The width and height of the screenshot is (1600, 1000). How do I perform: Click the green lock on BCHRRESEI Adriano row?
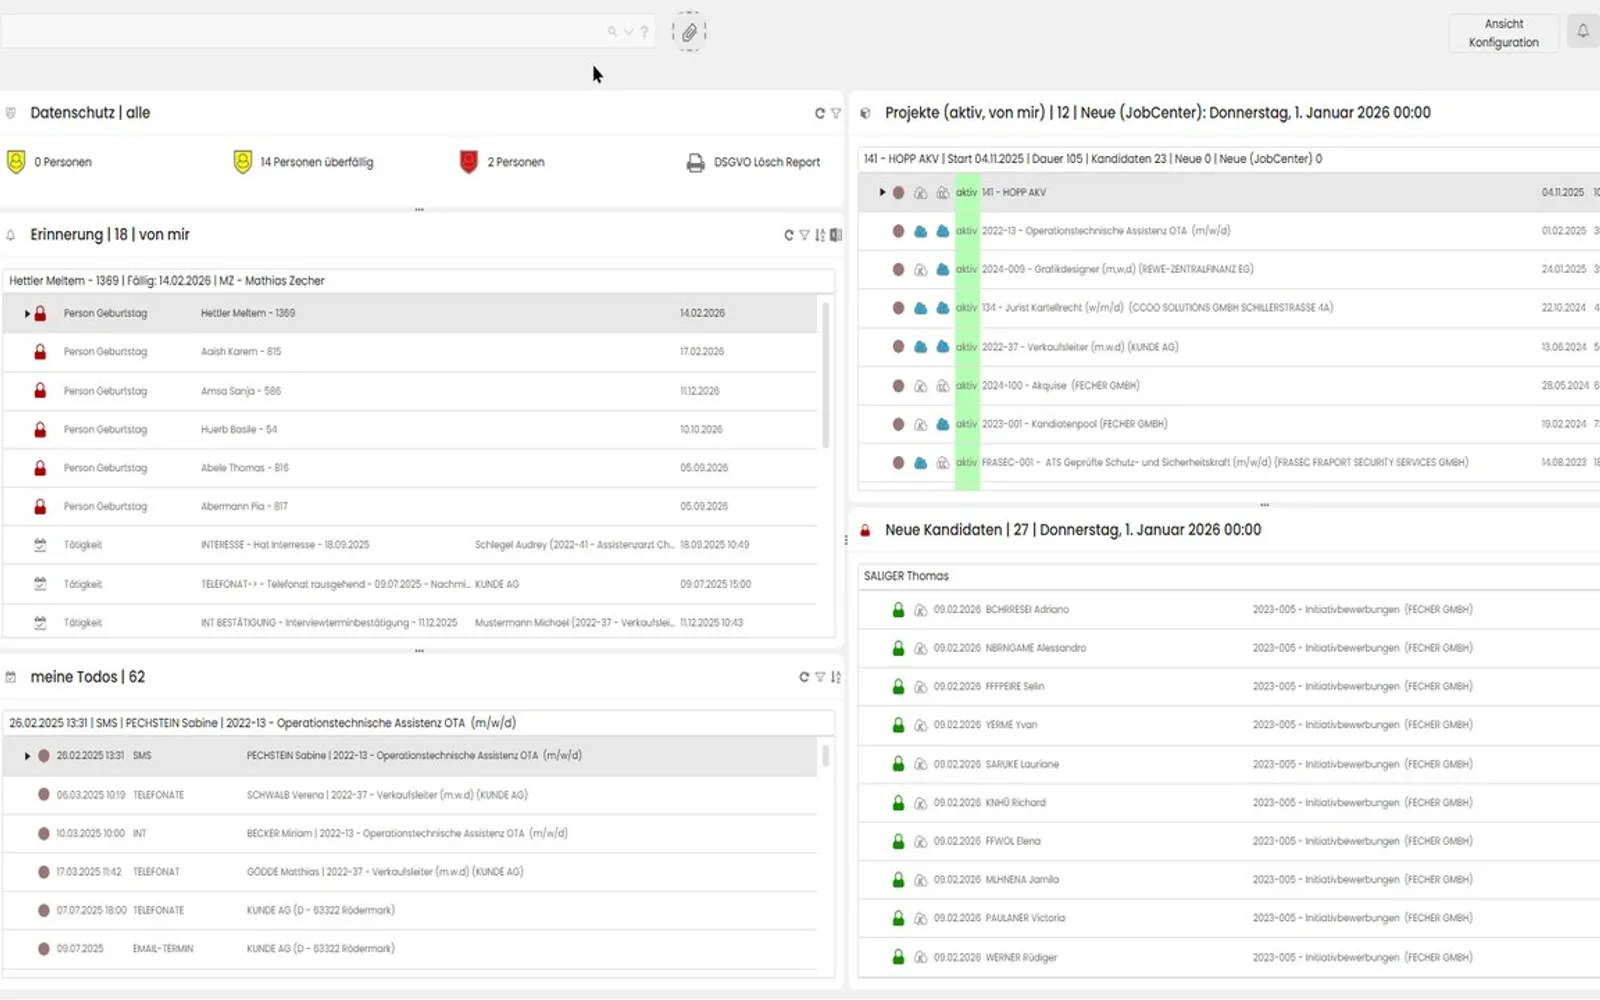pyautogui.click(x=898, y=609)
